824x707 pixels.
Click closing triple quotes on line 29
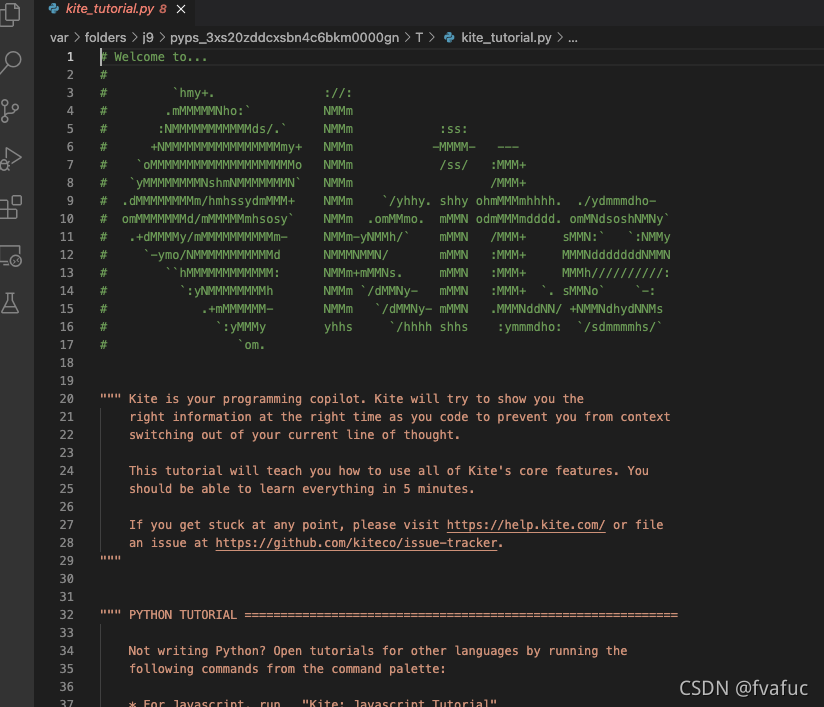pos(110,559)
